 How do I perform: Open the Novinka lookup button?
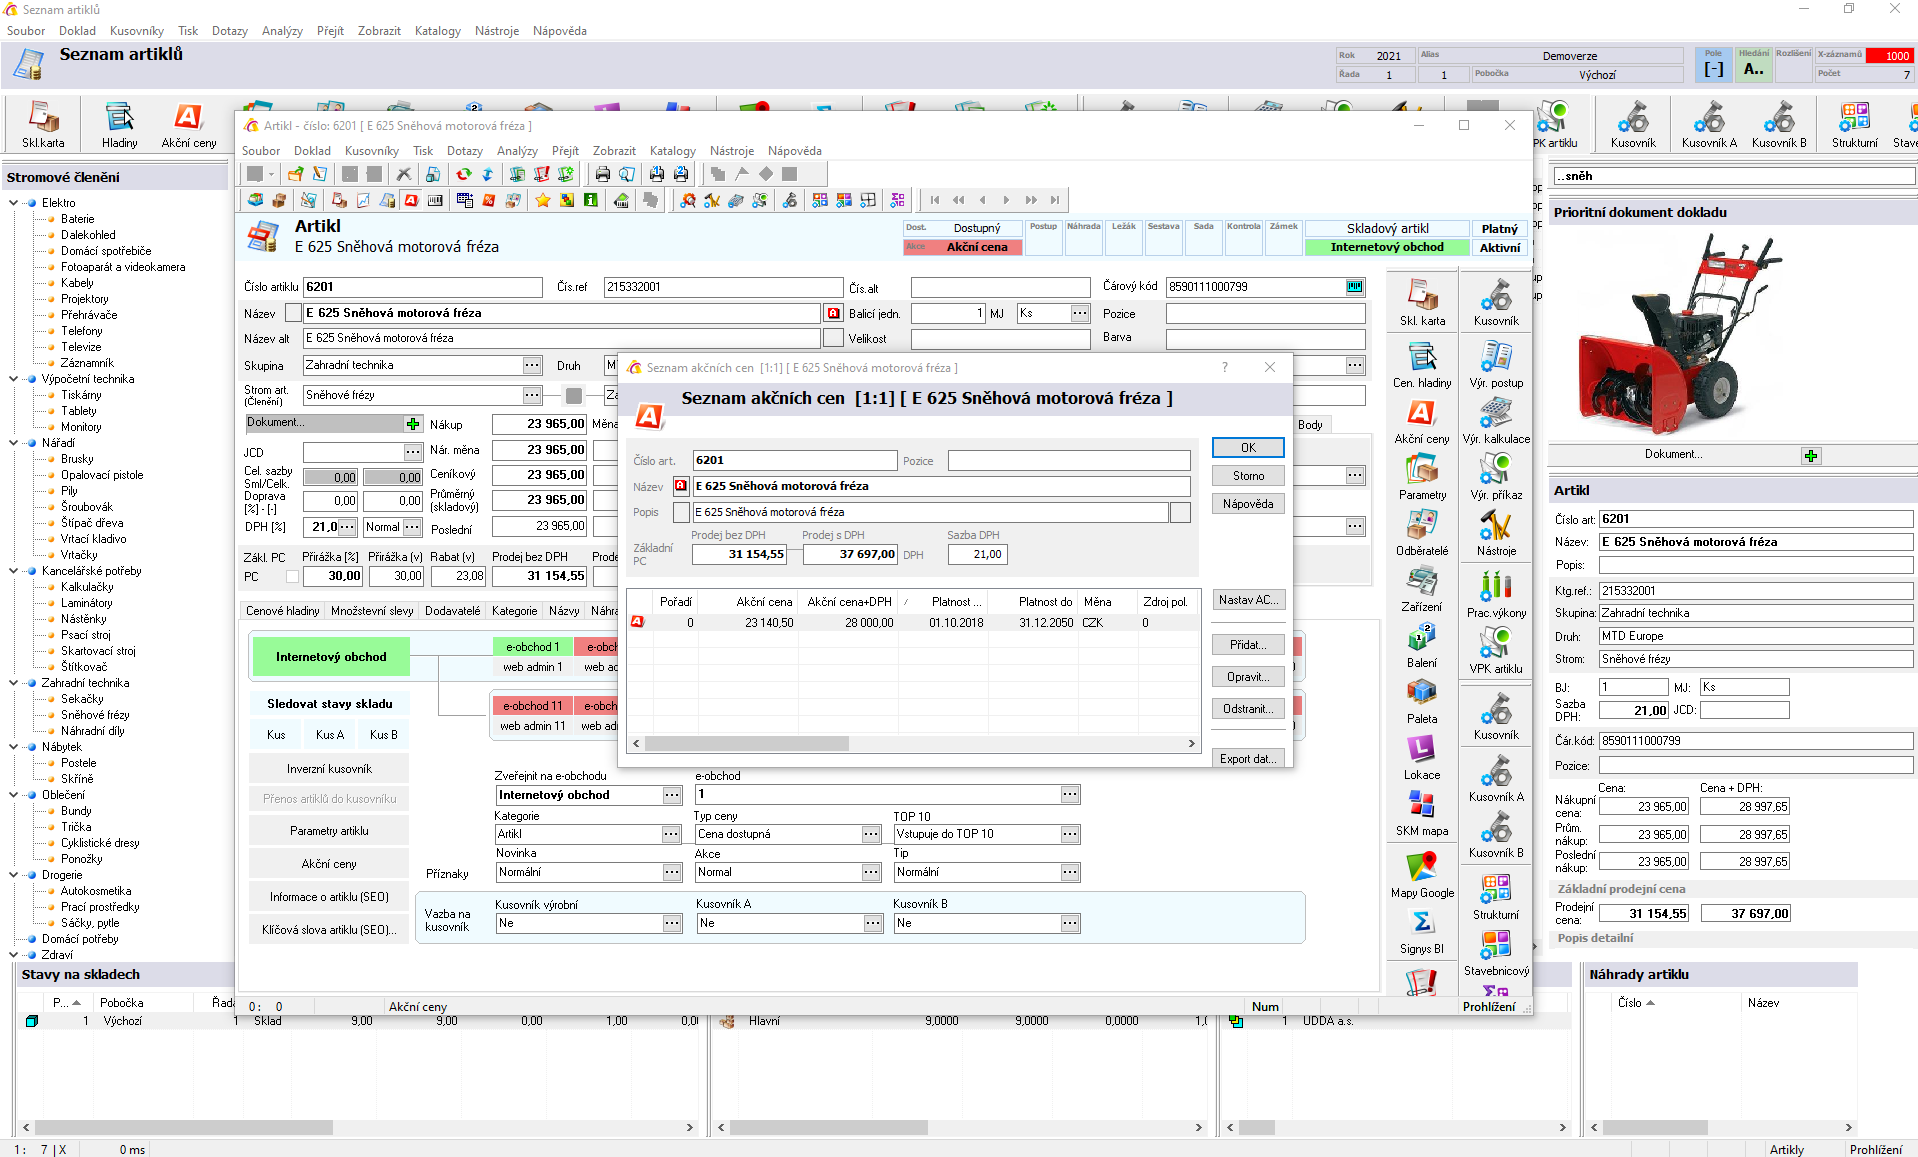tap(672, 872)
